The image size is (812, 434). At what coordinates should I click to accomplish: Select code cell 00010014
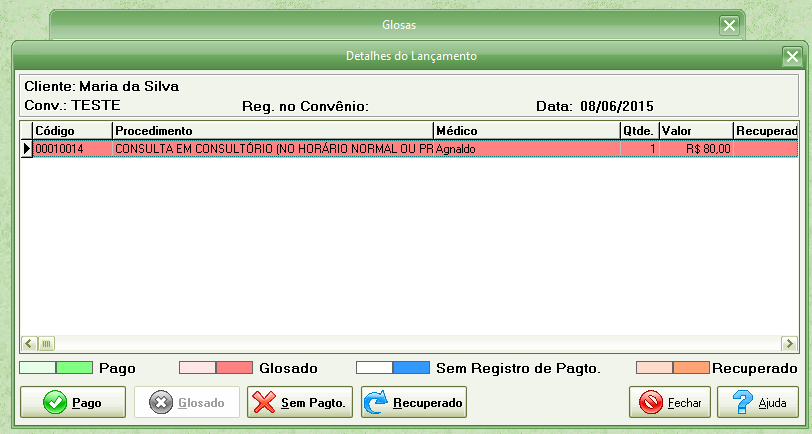tap(72, 149)
